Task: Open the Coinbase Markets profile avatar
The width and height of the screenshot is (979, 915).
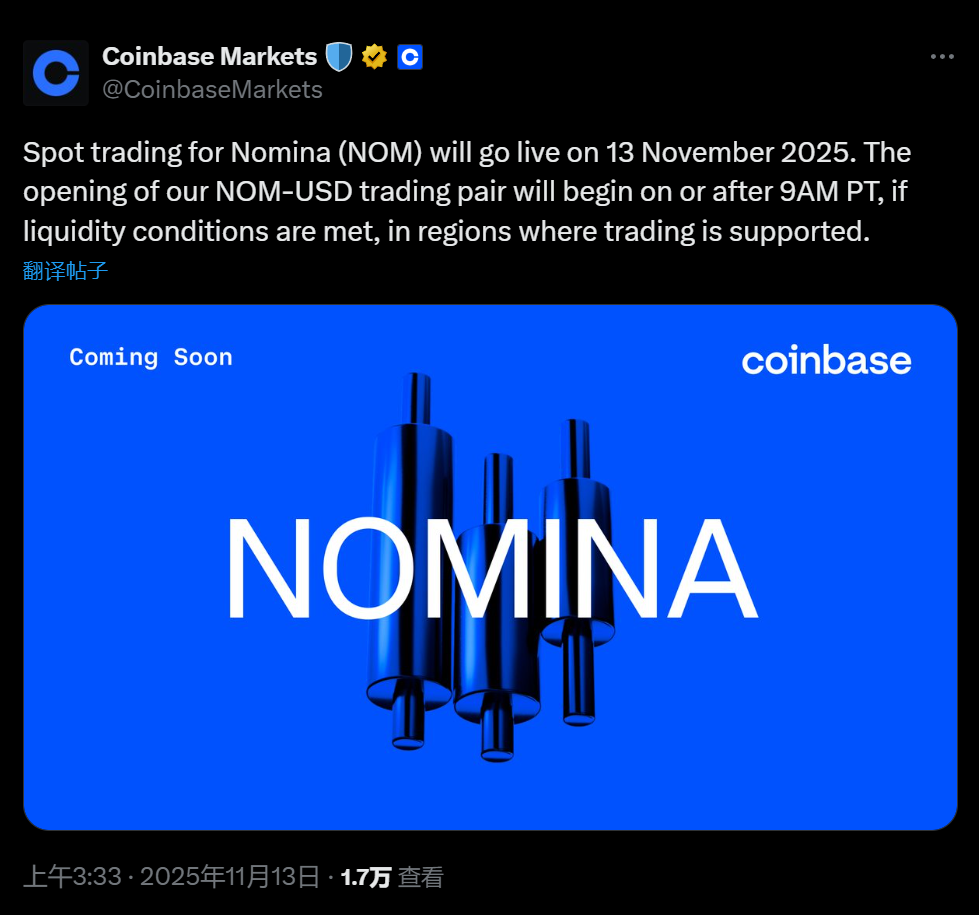Action: (56, 73)
